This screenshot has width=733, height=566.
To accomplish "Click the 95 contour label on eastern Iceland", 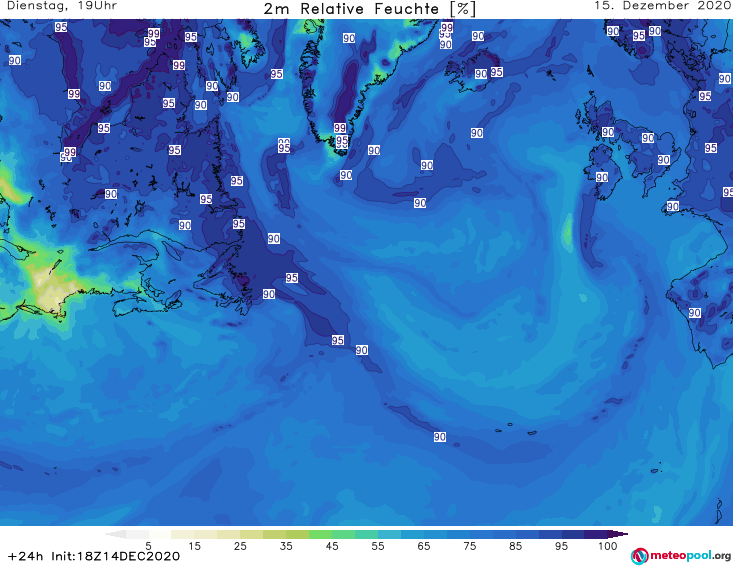I will coord(496,72).
